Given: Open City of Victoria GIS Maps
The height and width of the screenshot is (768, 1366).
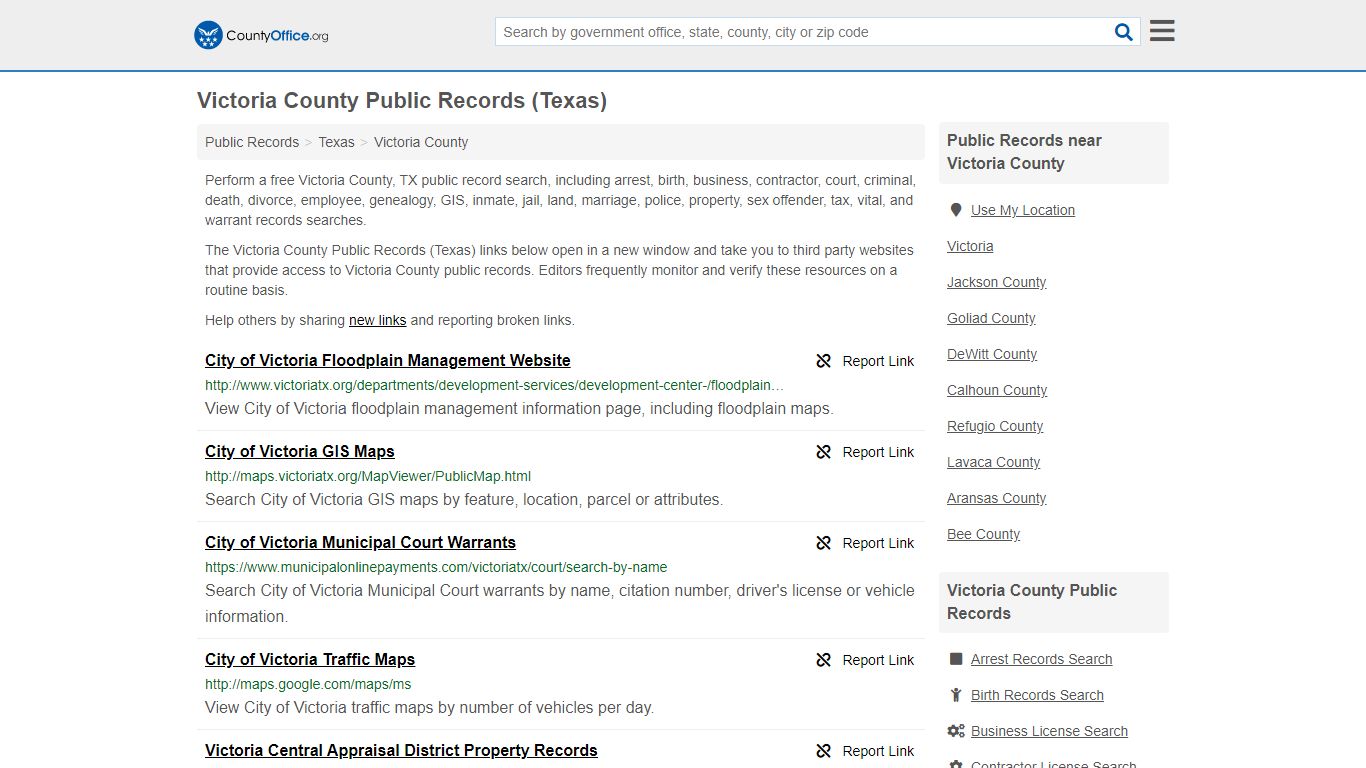Looking at the screenshot, I should 300,452.
